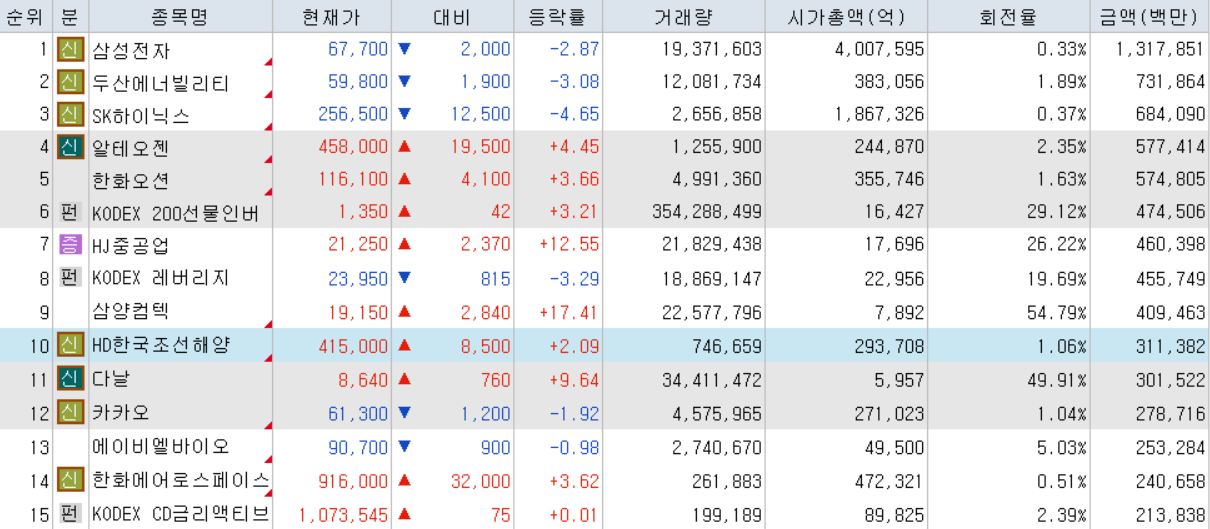Click the blue down arrow in 에이비엘바이오's row
This screenshot has width=1210, height=529.
coord(404,446)
